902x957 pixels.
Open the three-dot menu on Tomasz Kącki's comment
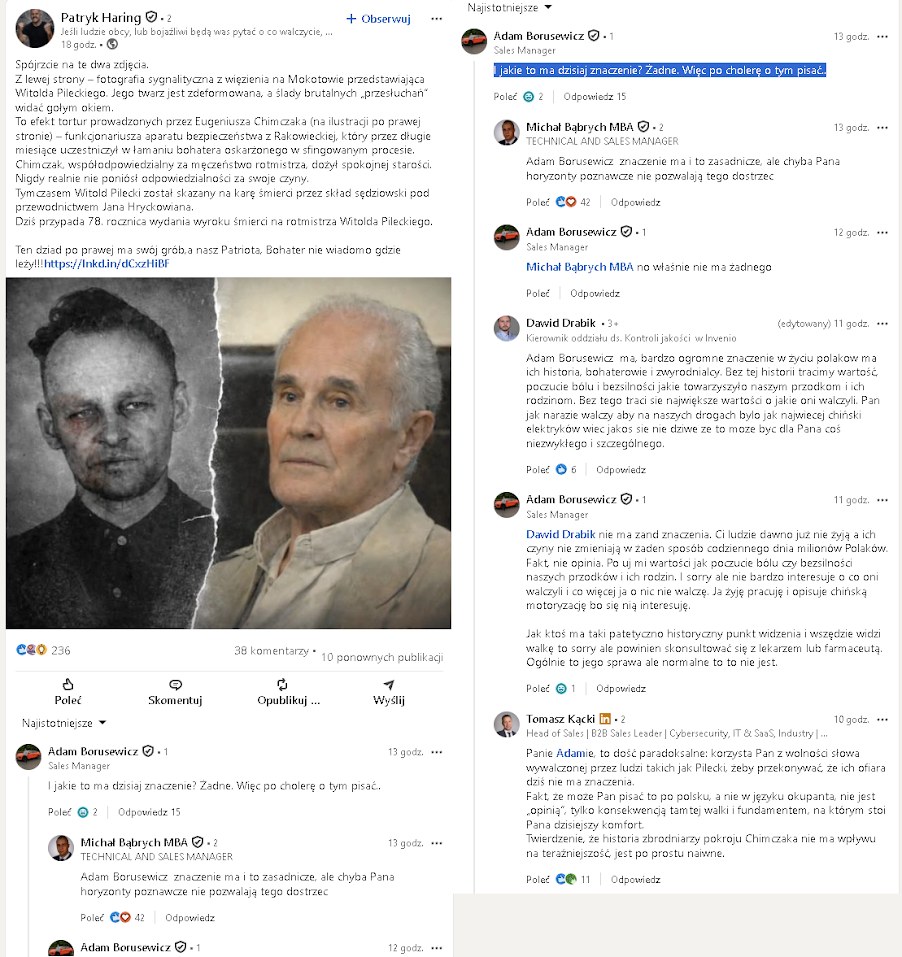882,720
